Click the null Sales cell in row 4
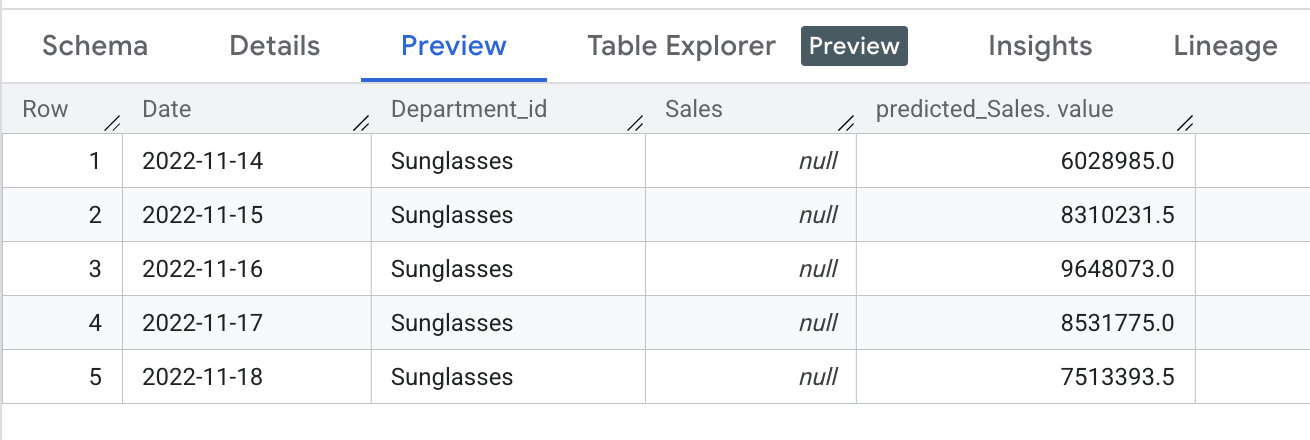Image resolution: width=1310 pixels, height=440 pixels. (818, 323)
